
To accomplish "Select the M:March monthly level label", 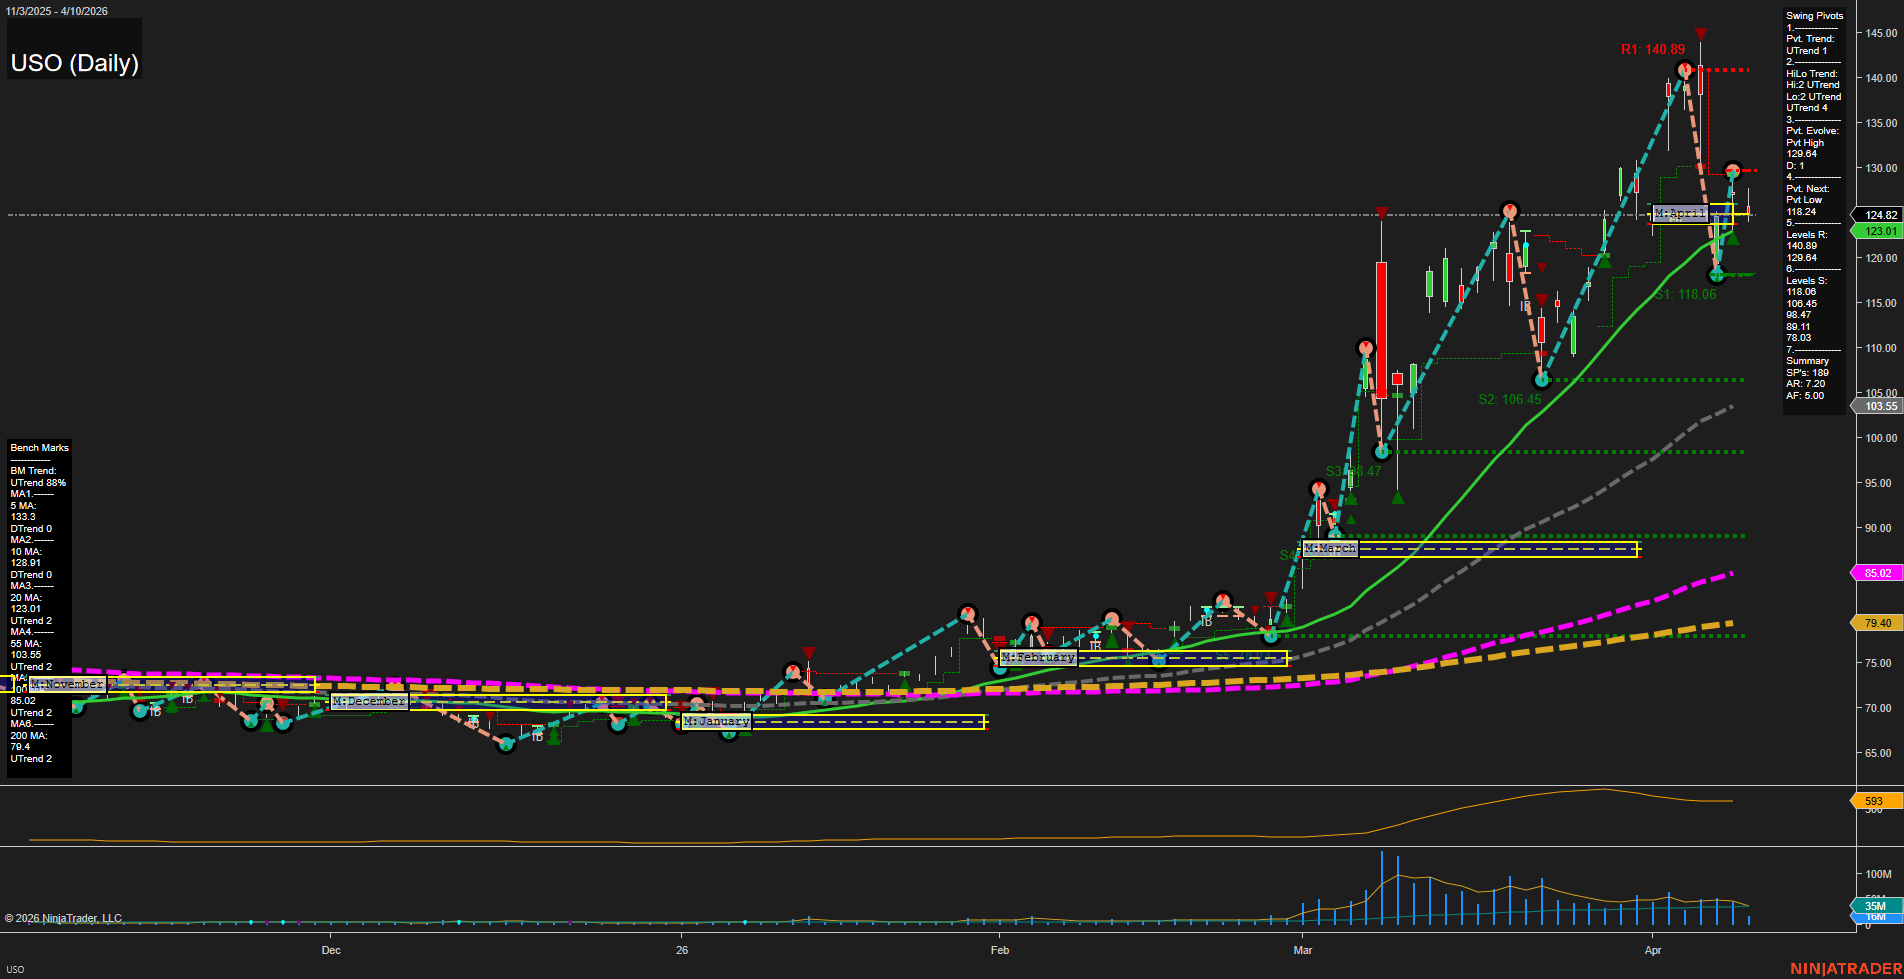I will click(x=1330, y=549).
